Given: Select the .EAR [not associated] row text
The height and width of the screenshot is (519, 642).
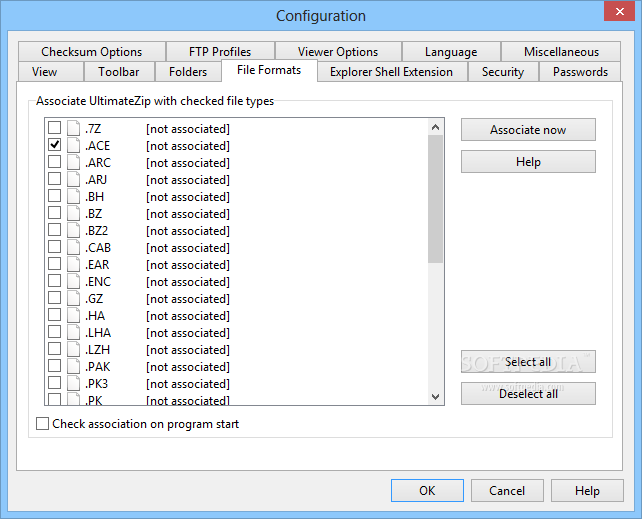Looking at the screenshot, I should click(x=158, y=265).
